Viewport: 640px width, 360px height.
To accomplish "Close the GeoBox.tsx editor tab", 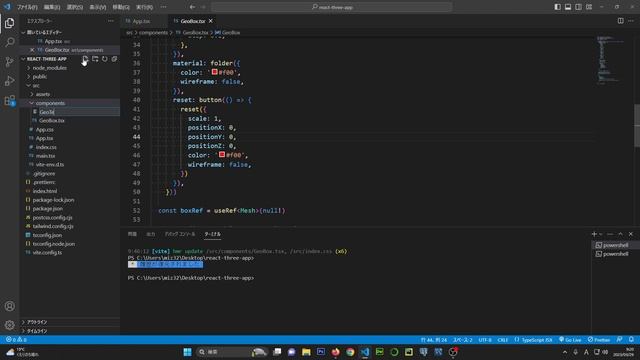I will click(x=211, y=21).
